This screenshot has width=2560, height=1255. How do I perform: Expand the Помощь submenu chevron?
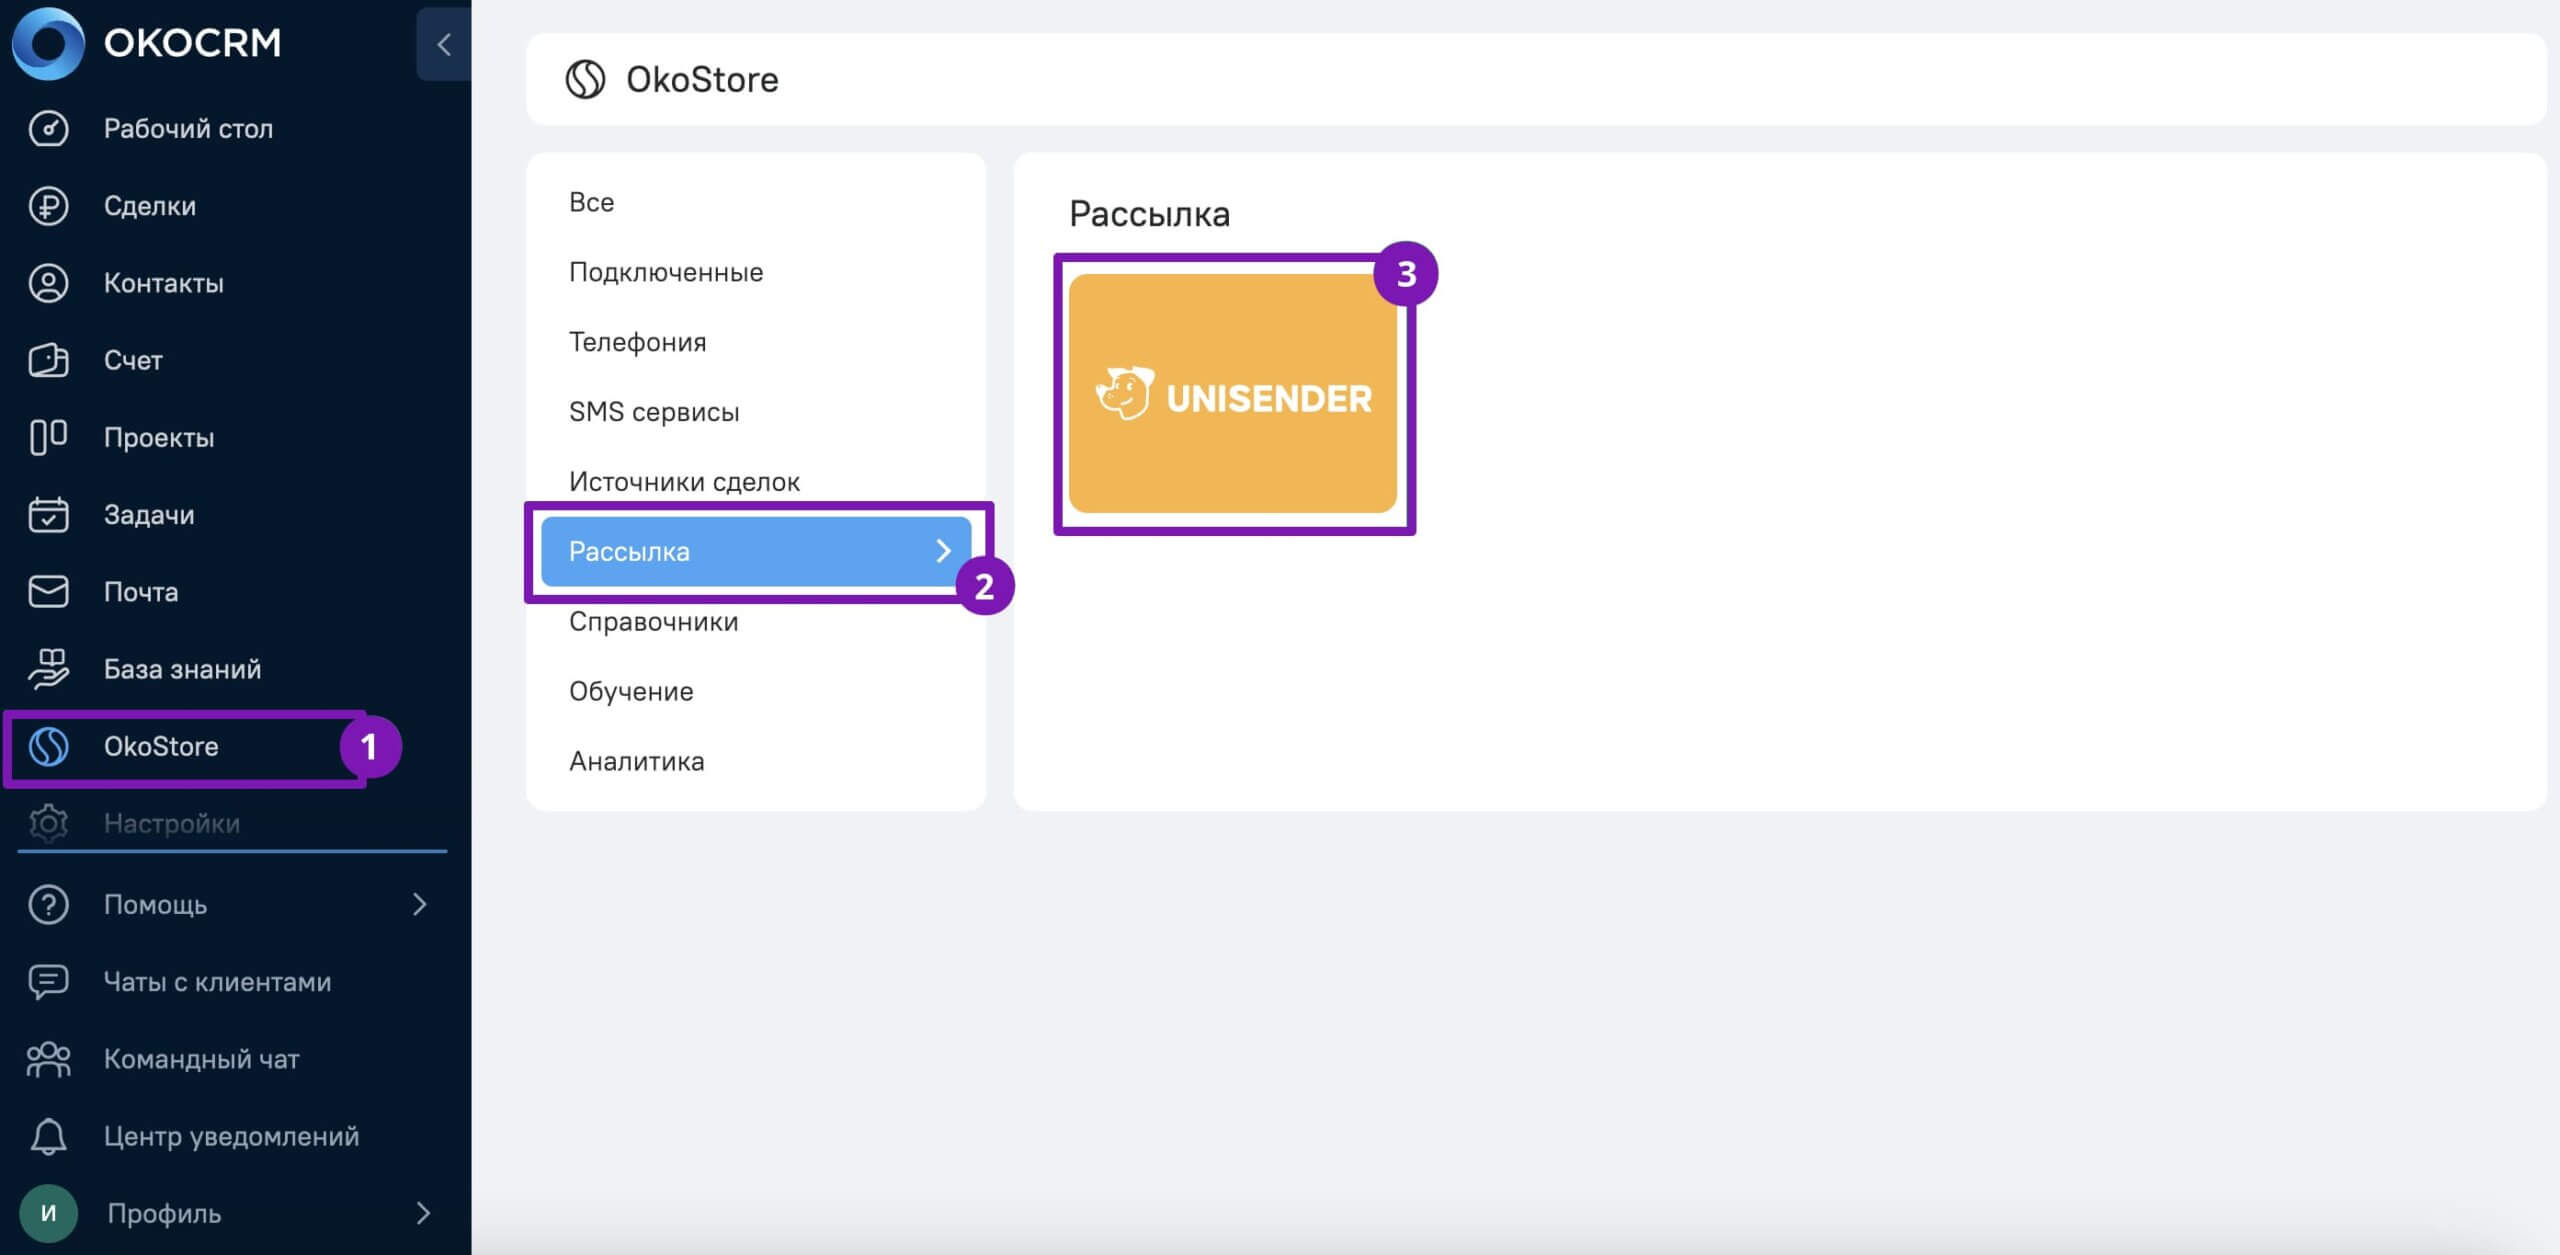420,904
